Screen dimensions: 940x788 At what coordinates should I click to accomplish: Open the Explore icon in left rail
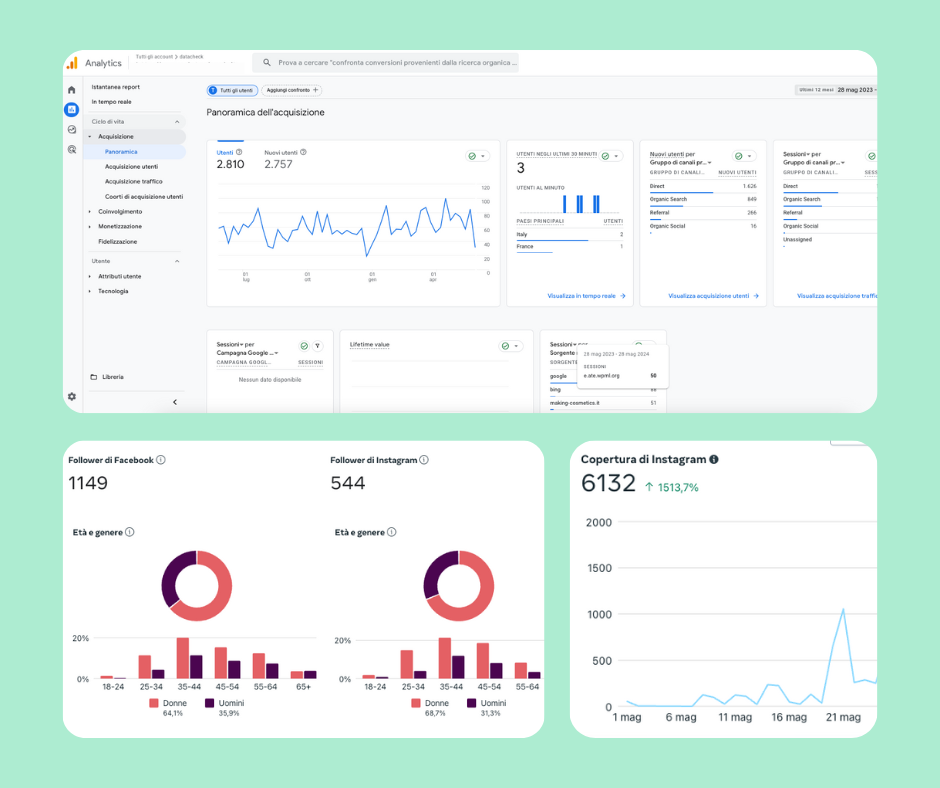click(72, 129)
